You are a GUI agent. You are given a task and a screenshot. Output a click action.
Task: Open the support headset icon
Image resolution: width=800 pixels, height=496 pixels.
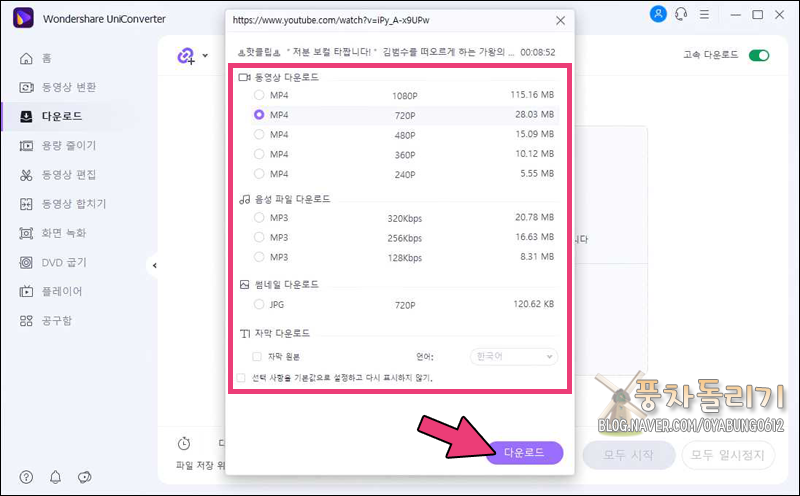tap(681, 14)
